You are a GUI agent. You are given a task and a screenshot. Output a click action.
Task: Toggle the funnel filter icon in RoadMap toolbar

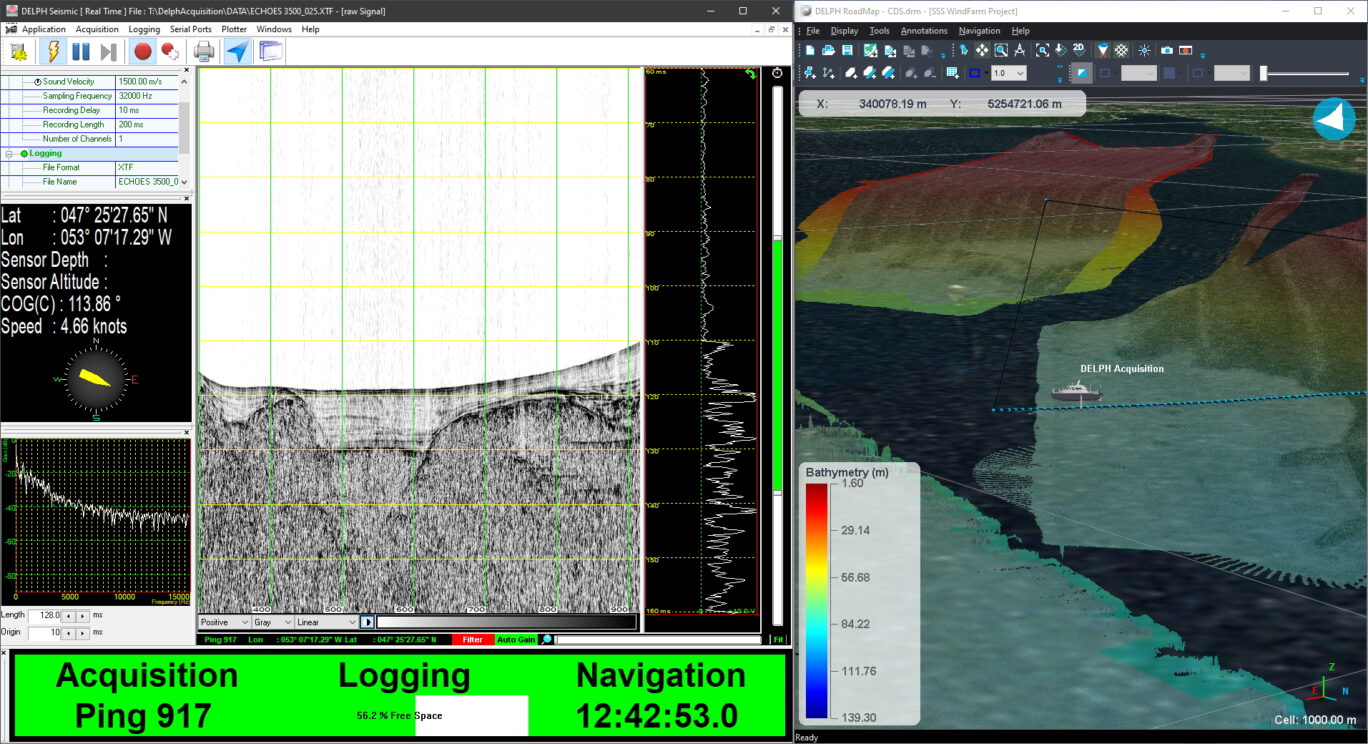[x=1103, y=50]
